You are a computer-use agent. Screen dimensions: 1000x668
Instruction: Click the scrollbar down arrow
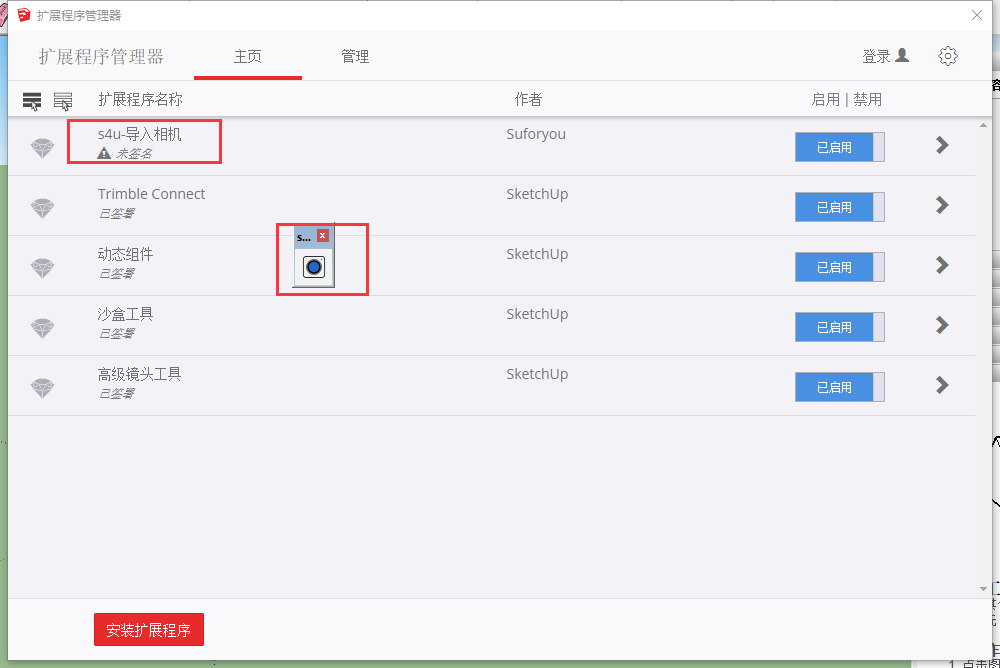click(983, 589)
